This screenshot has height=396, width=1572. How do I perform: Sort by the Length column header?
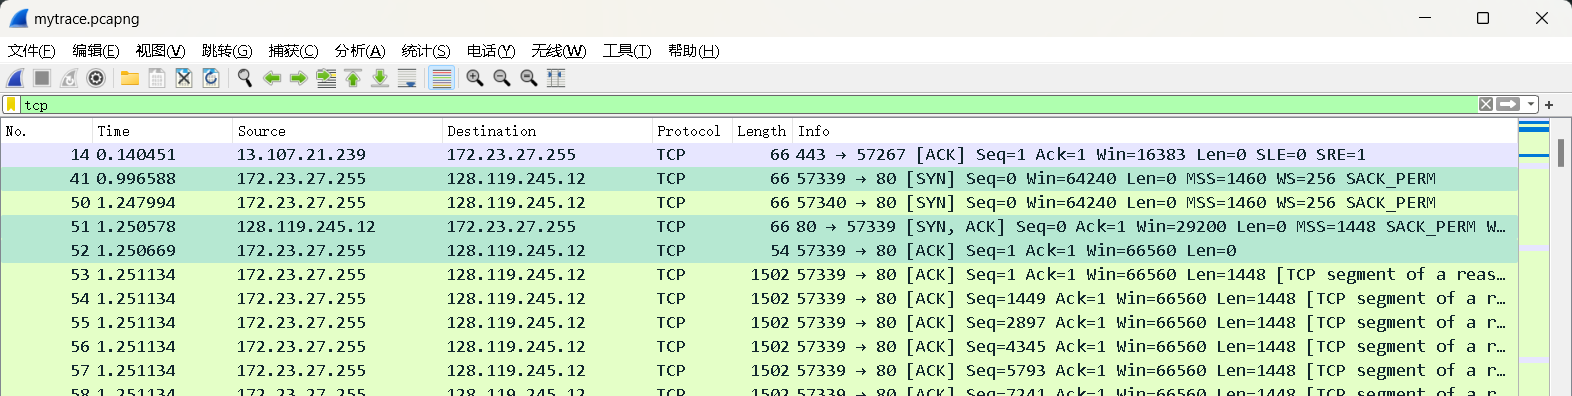pos(762,131)
